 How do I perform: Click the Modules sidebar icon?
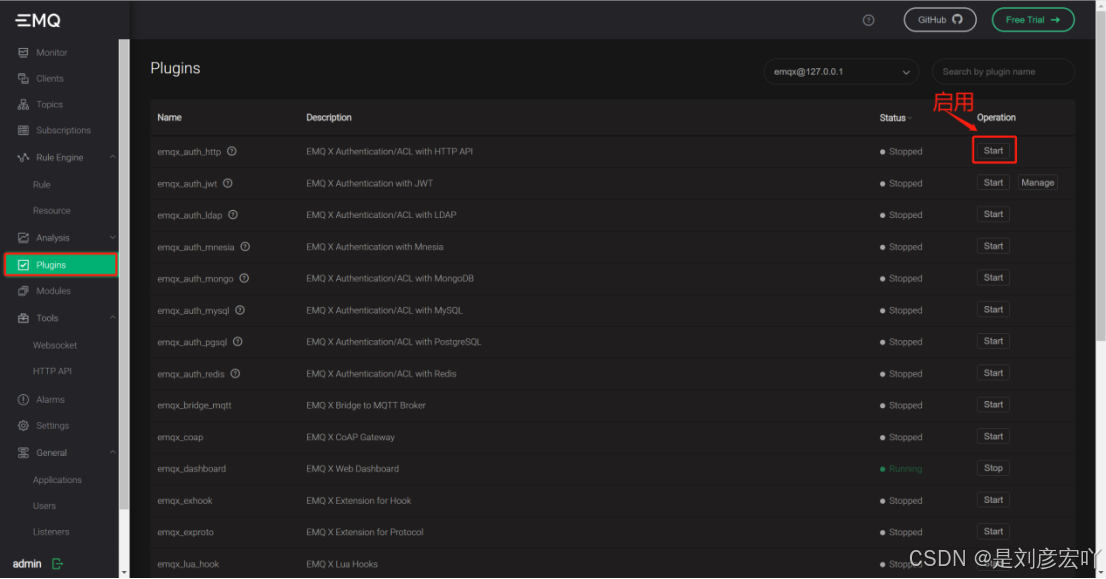[23, 291]
